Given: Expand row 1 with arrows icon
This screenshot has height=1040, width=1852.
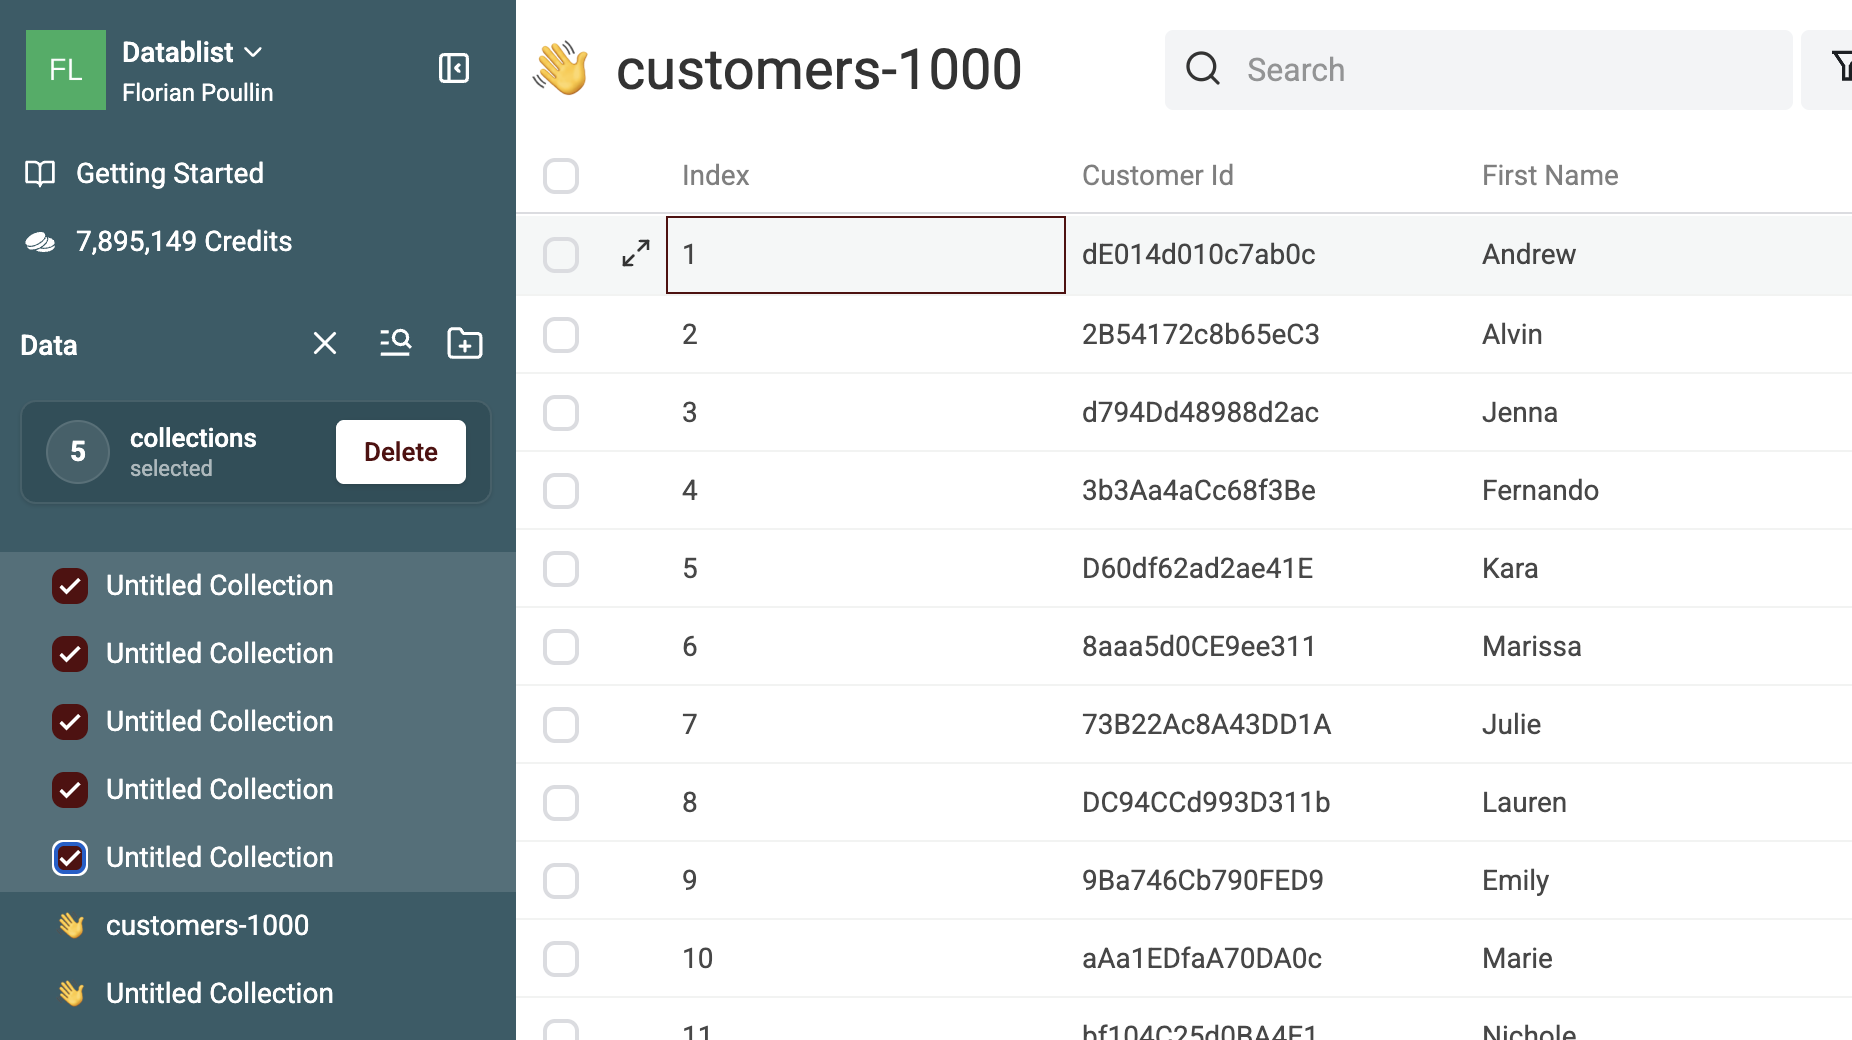Looking at the screenshot, I should (x=636, y=254).
